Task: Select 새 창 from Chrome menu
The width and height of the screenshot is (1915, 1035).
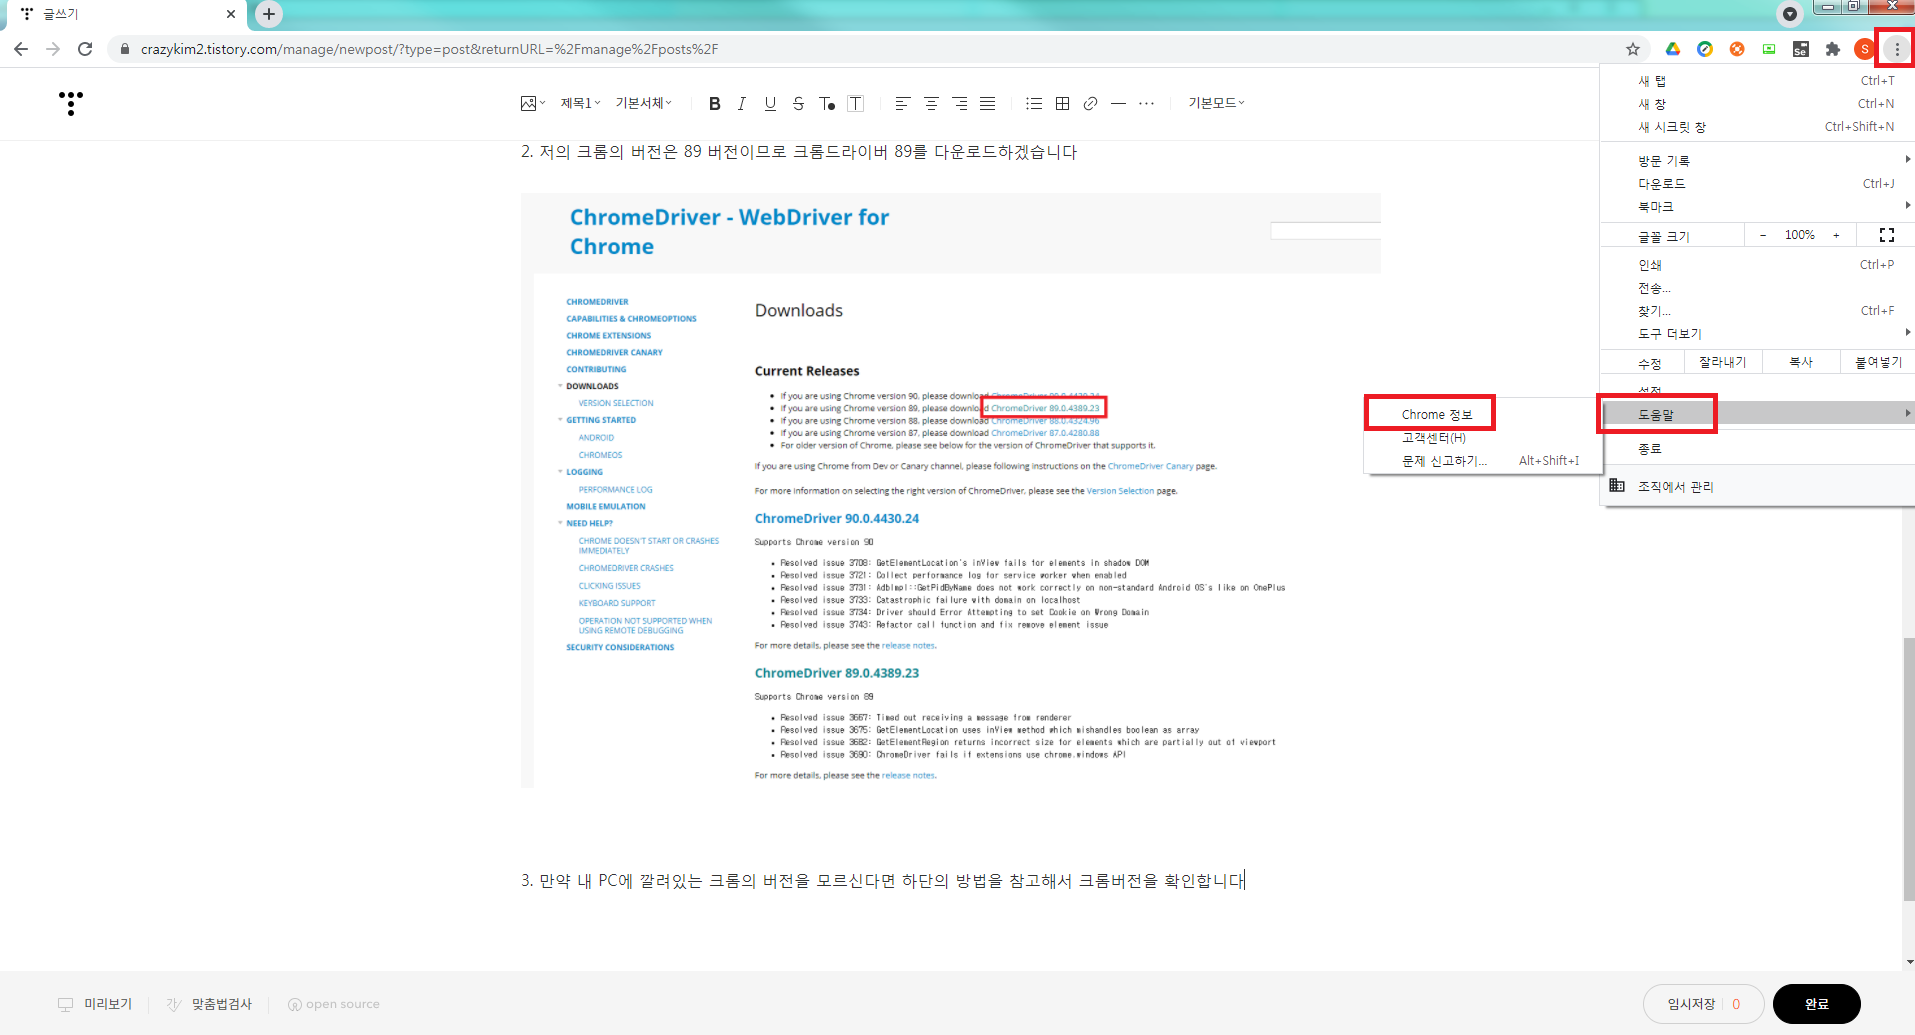Action: pos(1757,103)
